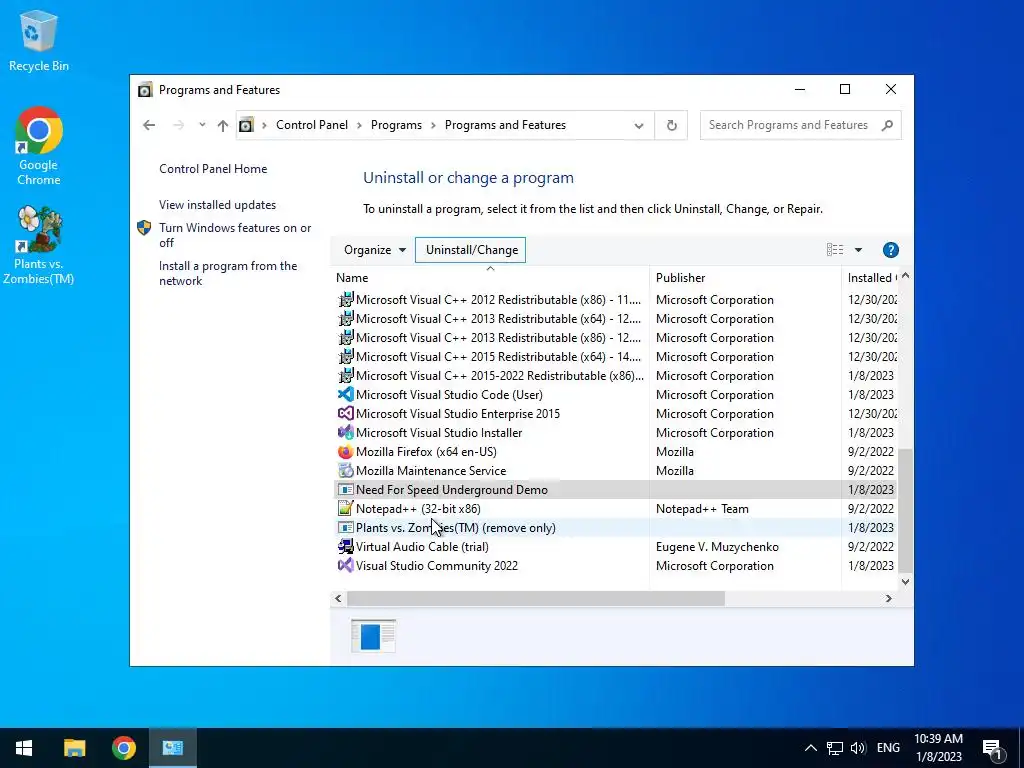Click the Refresh button in the address bar
Image resolution: width=1024 pixels, height=768 pixels.
671,125
